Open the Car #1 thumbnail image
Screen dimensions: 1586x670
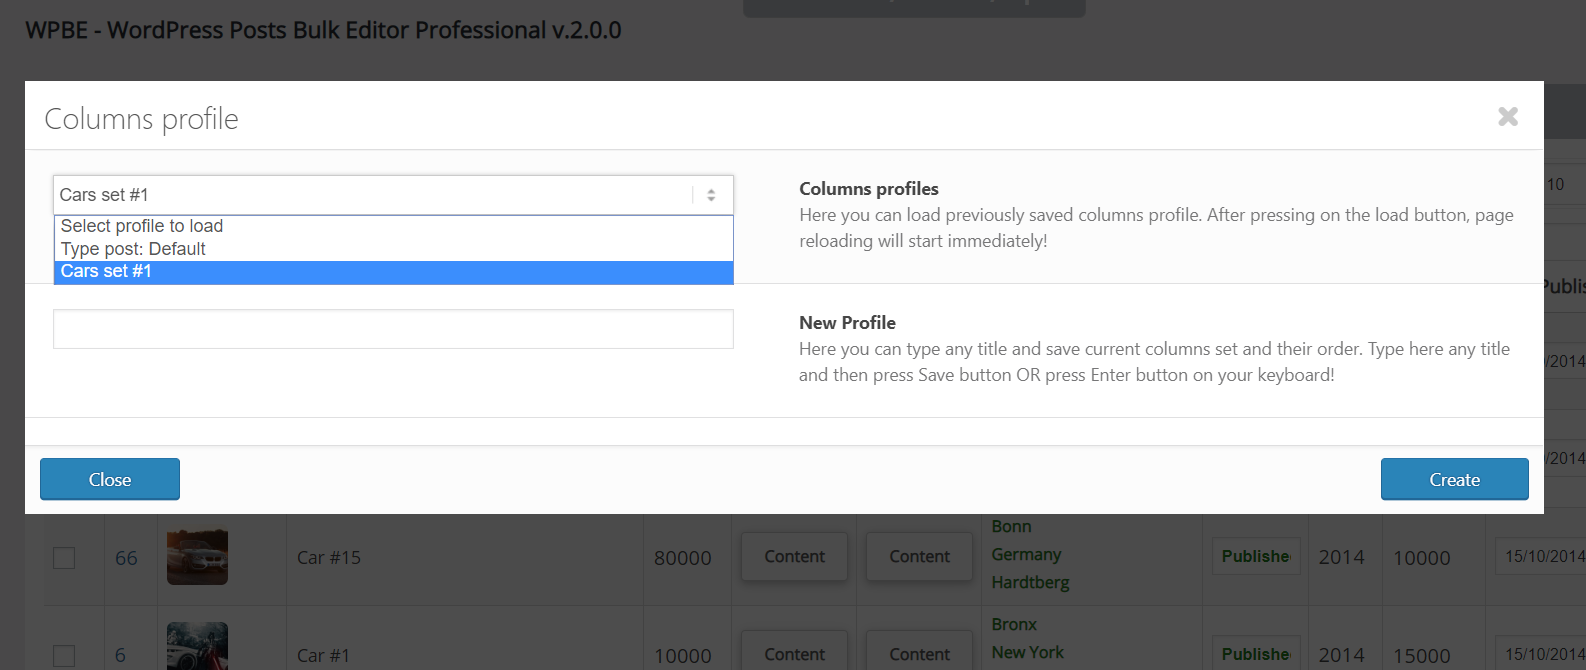click(197, 647)
